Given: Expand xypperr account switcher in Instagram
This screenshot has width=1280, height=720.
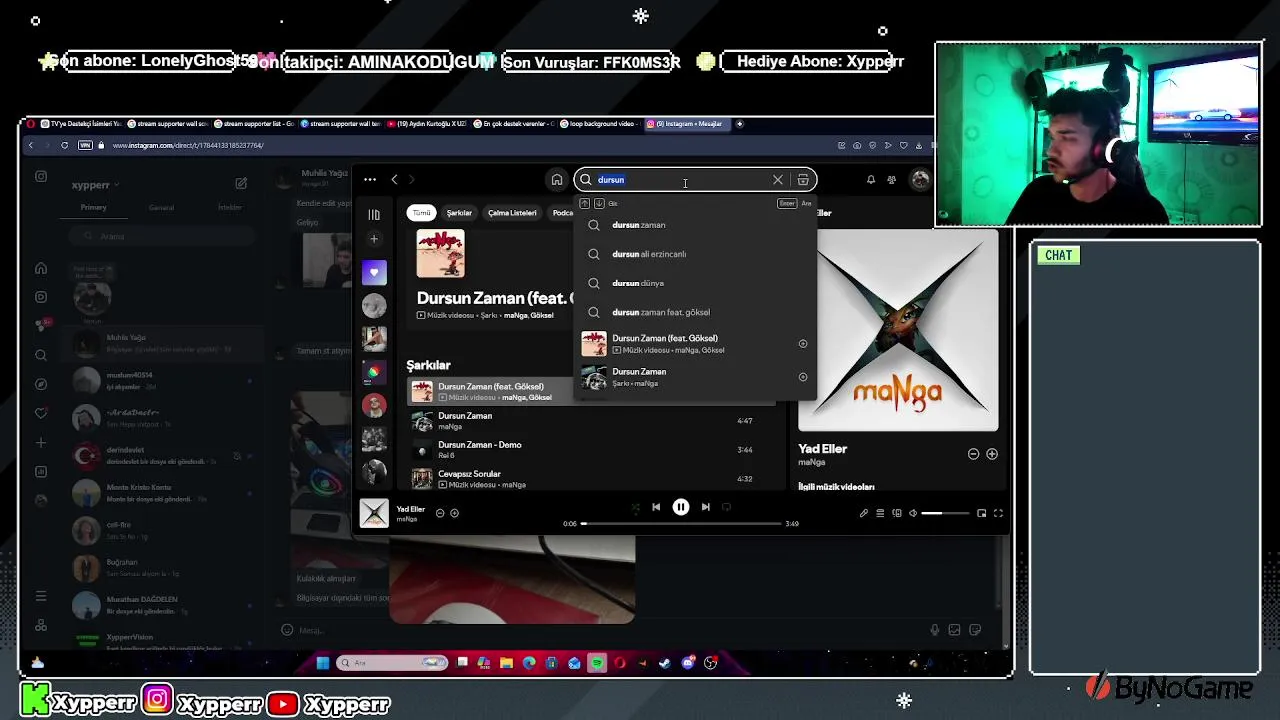Looking at the screenshot, I should pos(96,185).
